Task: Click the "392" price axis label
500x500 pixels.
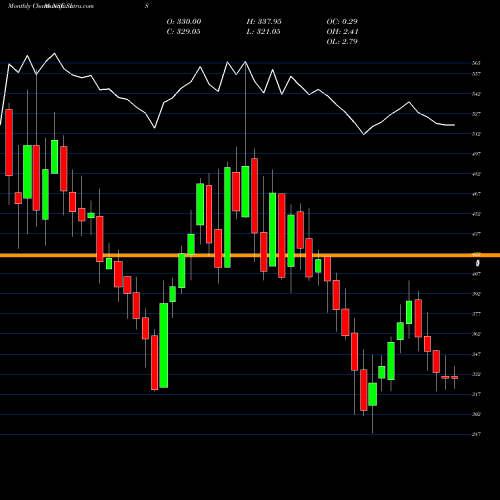Action: tap(476, 294)
